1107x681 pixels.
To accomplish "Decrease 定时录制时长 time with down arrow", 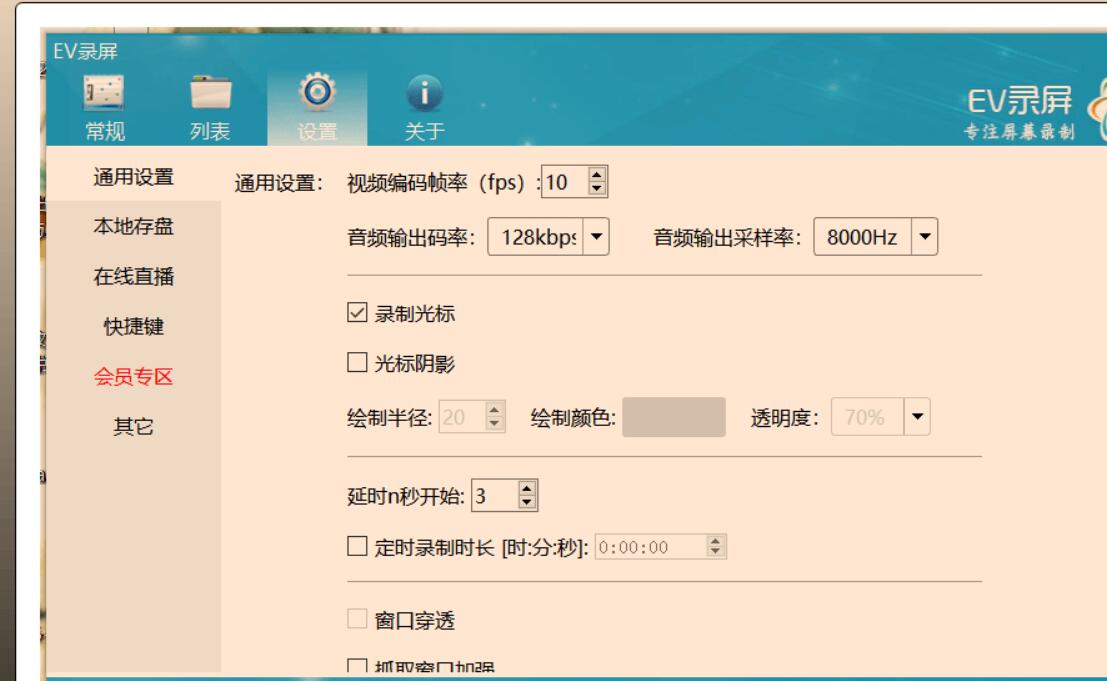I will pyautogui.click(x=715, y=553).
